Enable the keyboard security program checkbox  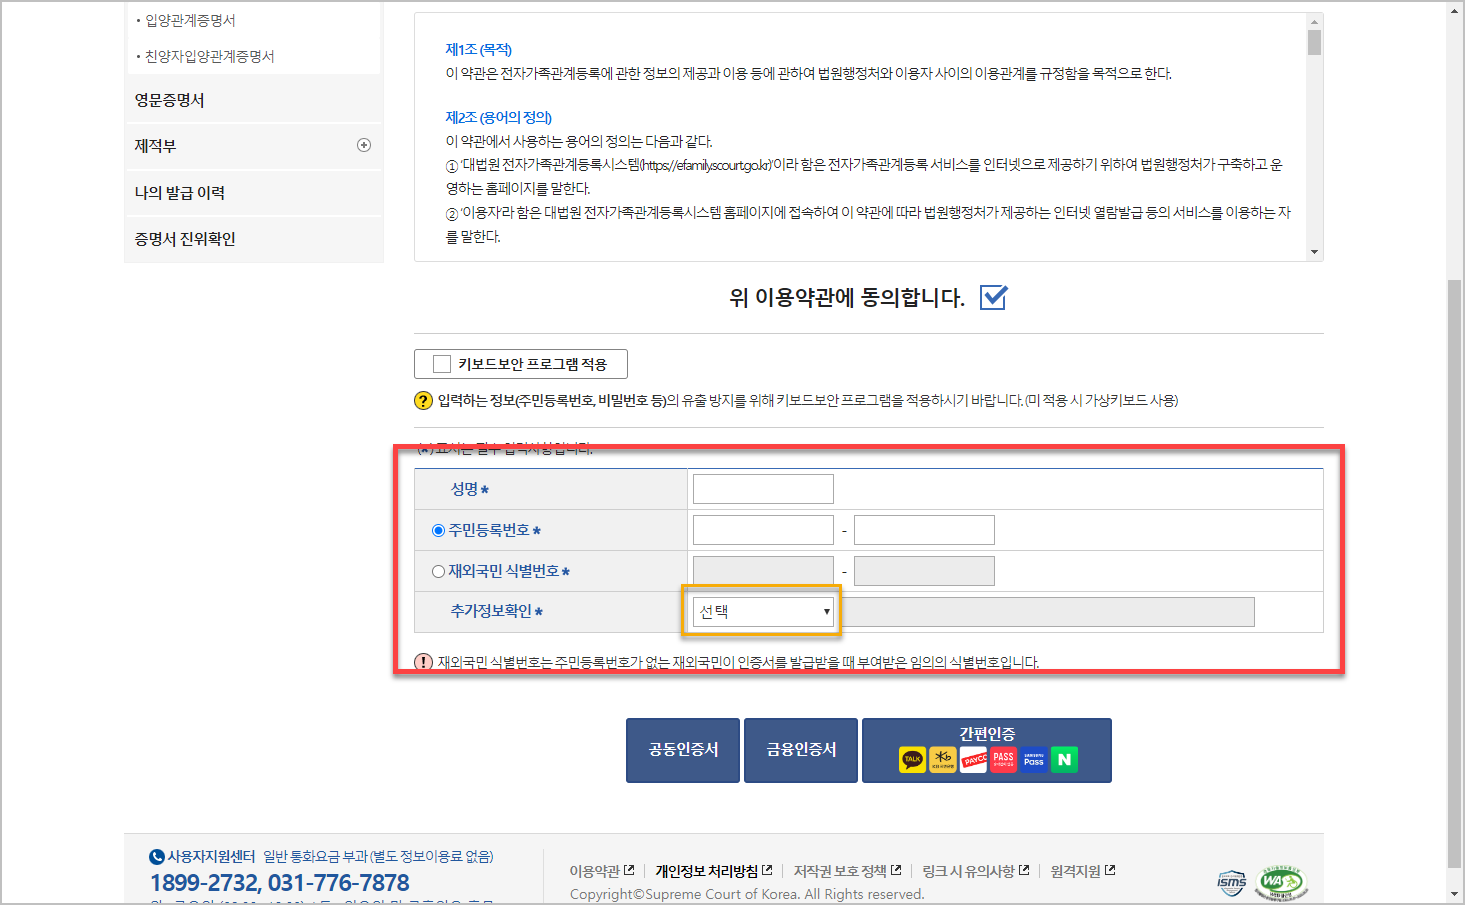441,363
